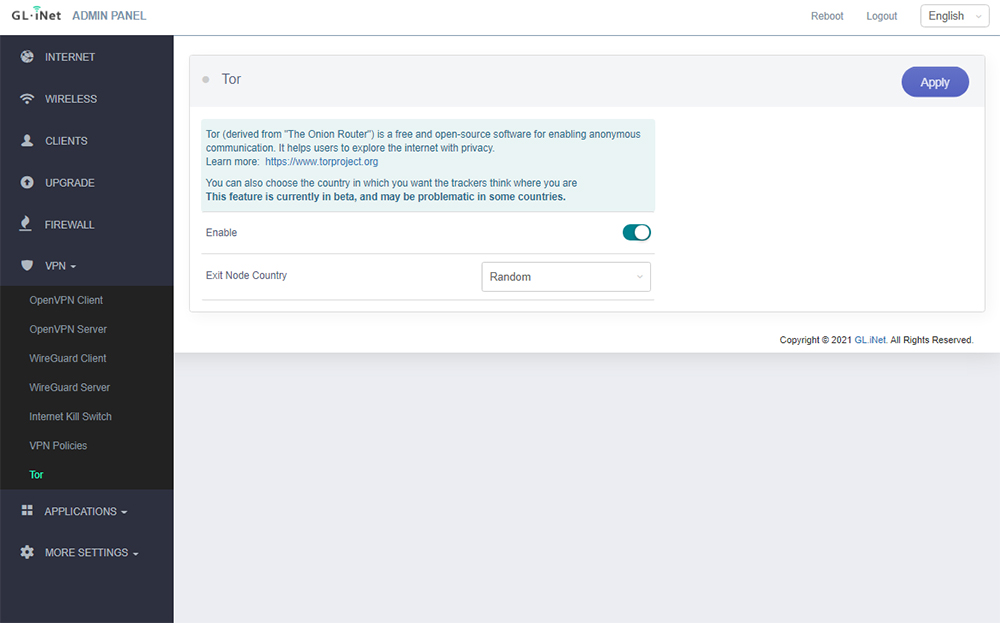The width and height of the screenshot is (1000, 623).
Task: Open the torproject.org link
Action: coord(321,161)
